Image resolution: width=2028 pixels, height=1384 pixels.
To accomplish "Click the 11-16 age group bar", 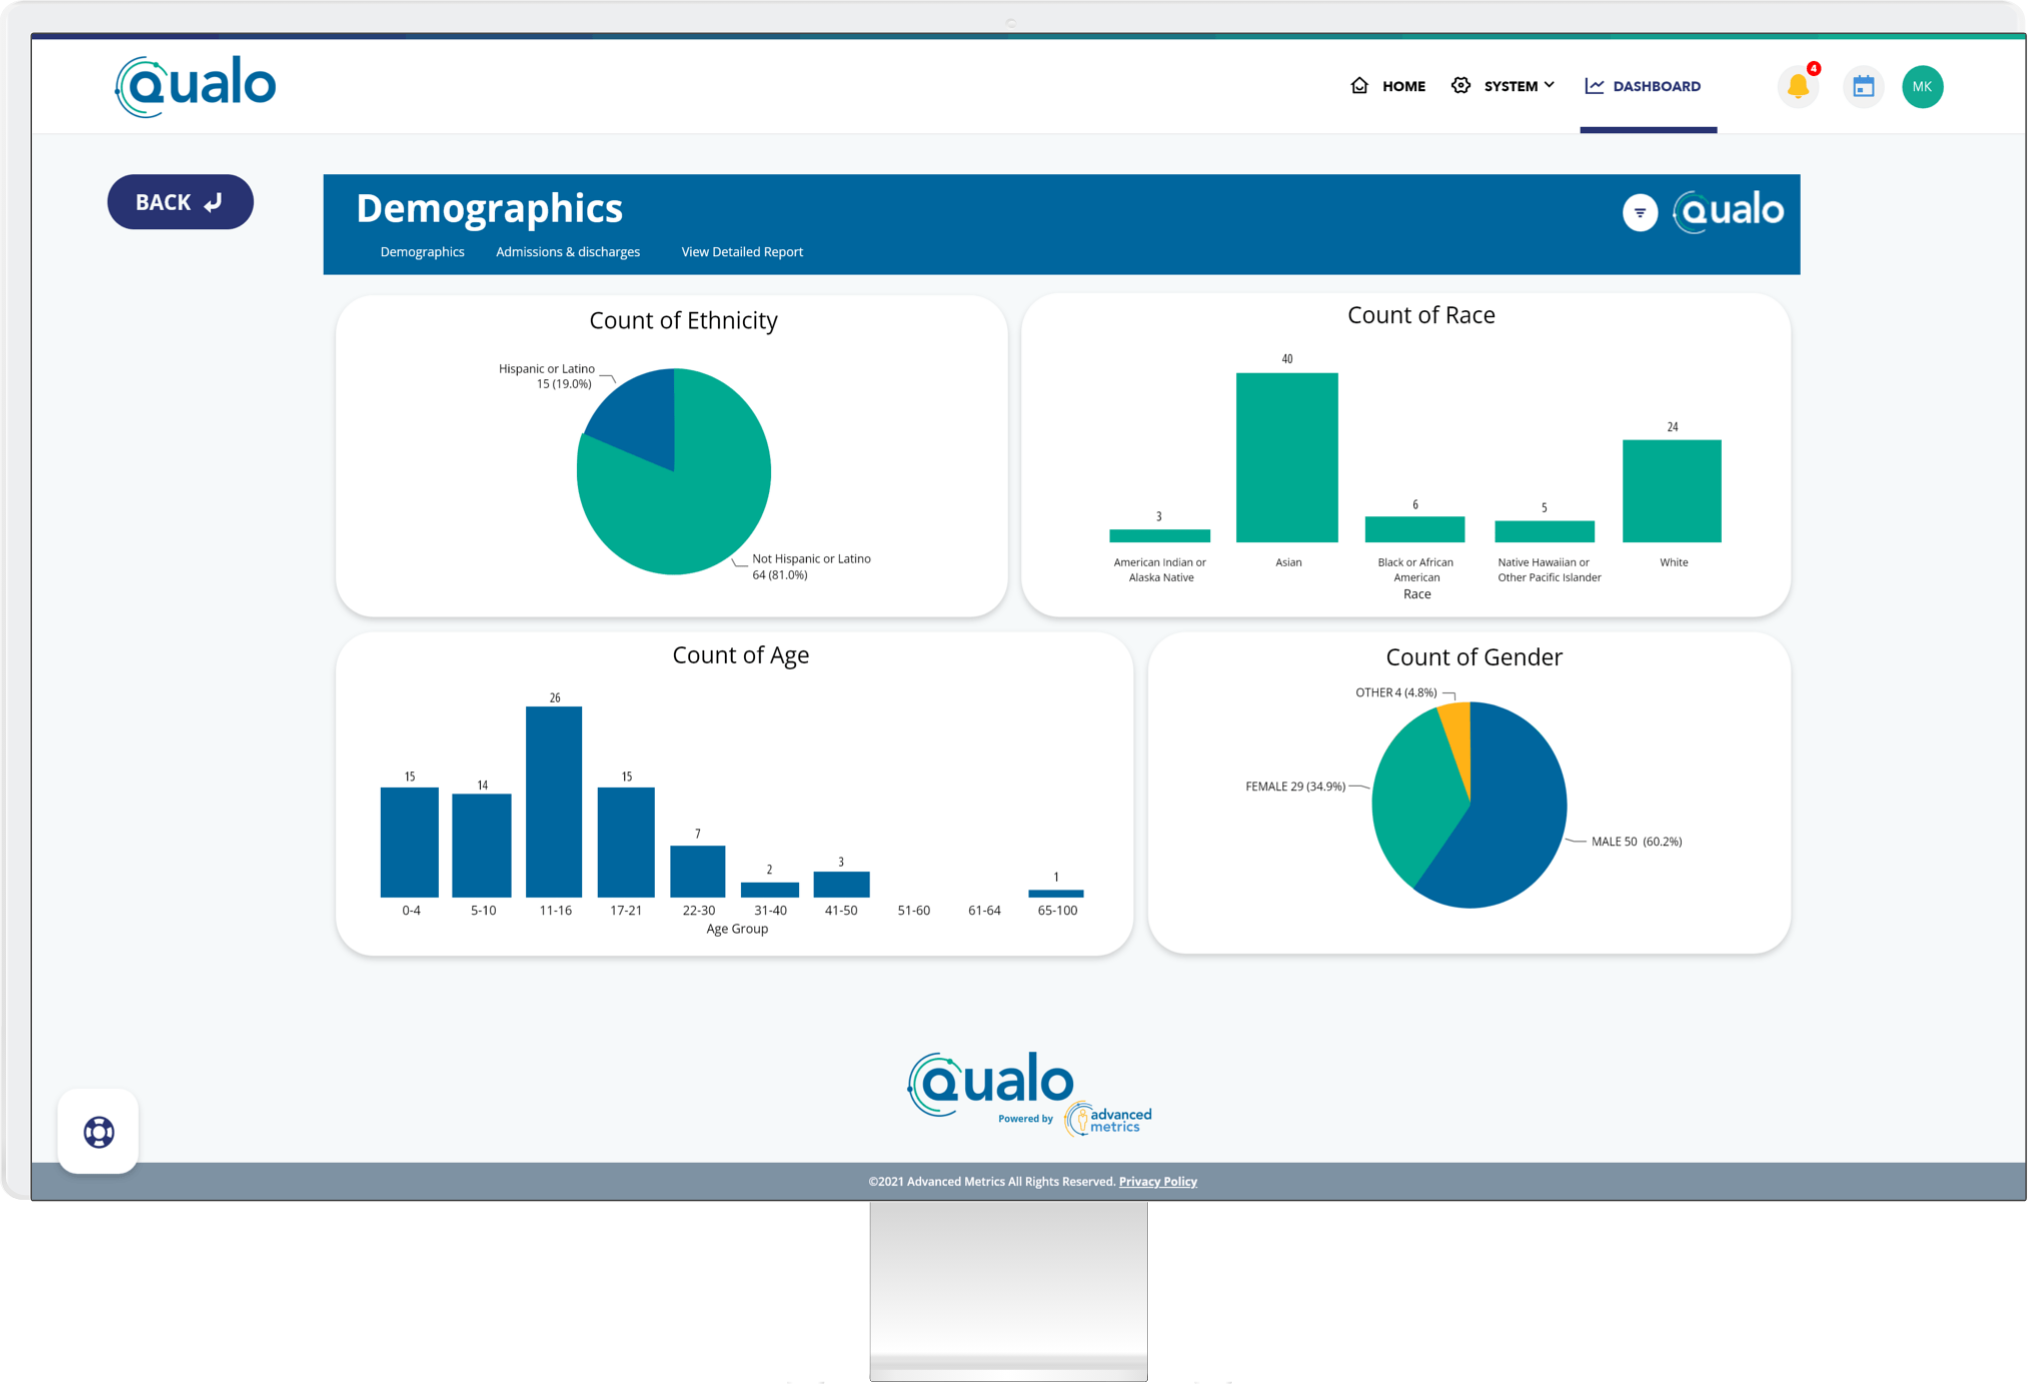I will coord(554,801).
